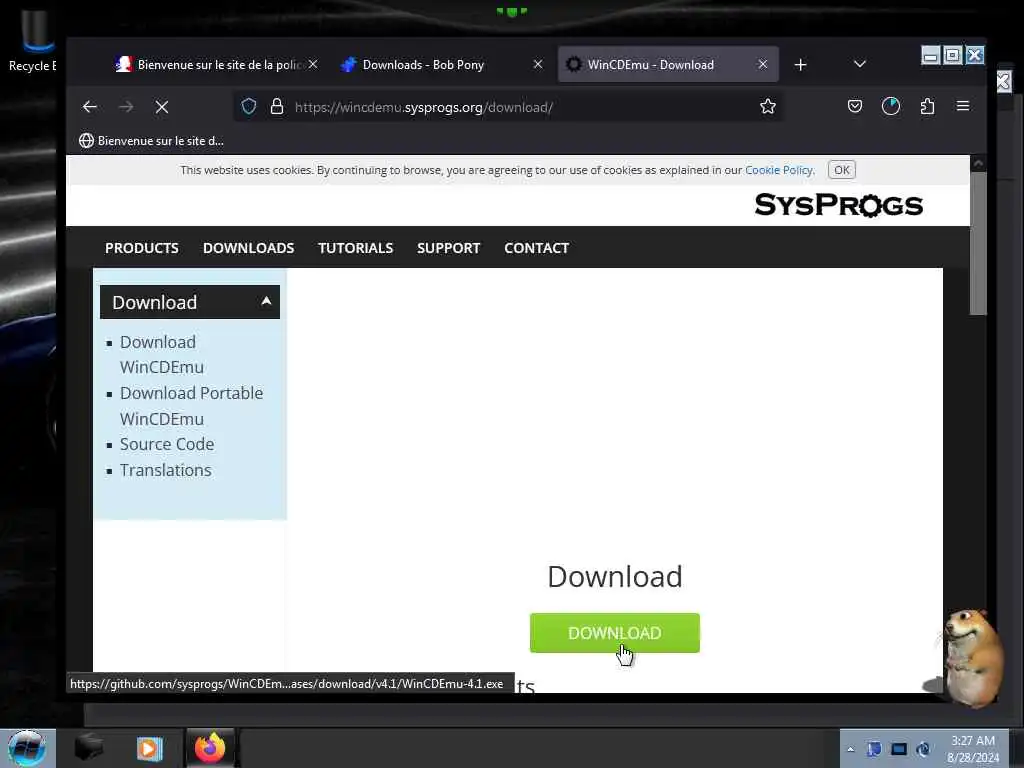Click the network monitor tray icon
This screenshot has width=1024, height=768.
pyautogui.click(x=899, y=749)
